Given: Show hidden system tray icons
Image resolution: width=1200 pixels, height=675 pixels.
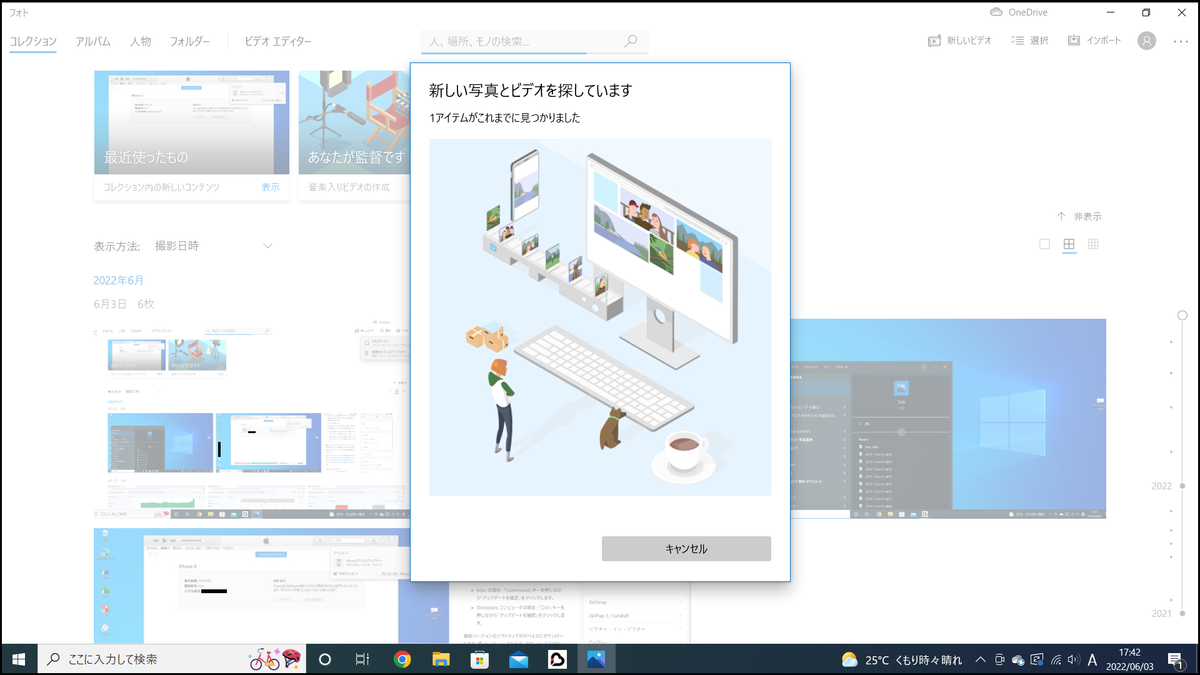Looking at the screenshot, I should (x=981, y=660).
